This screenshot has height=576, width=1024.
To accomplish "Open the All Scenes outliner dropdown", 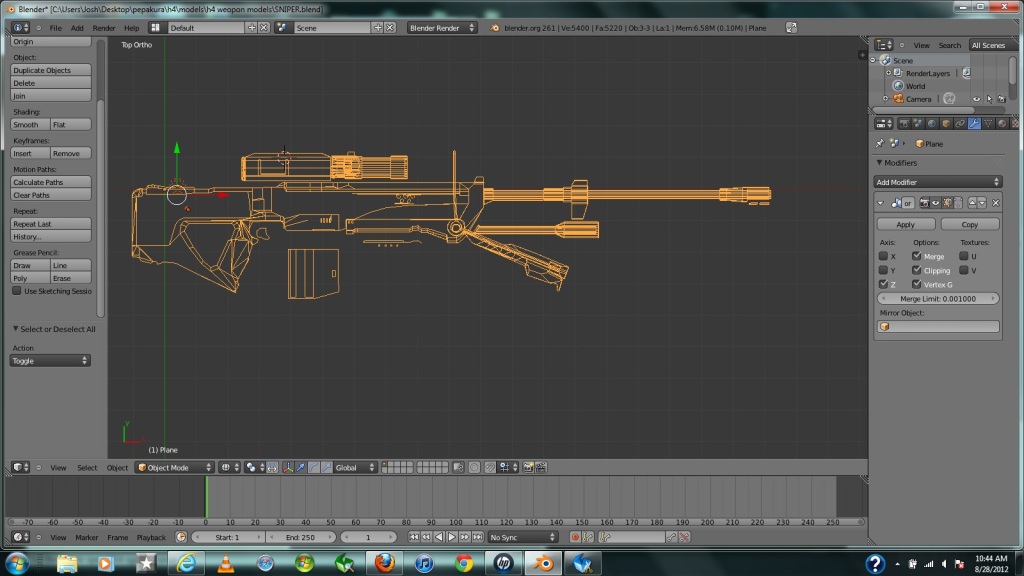I will click(993, 45).
